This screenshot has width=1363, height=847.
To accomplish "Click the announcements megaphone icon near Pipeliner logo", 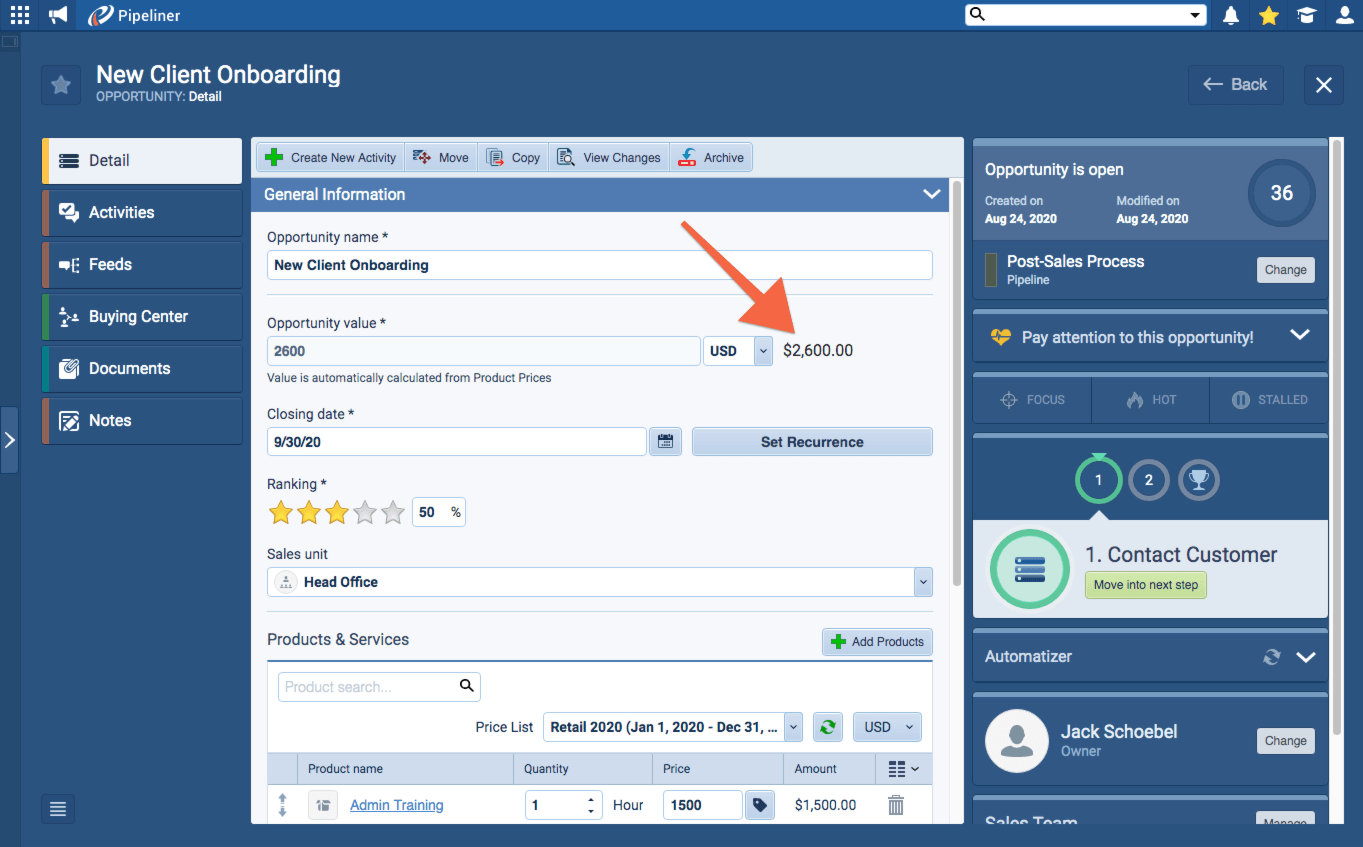I will tap(57, 15).
